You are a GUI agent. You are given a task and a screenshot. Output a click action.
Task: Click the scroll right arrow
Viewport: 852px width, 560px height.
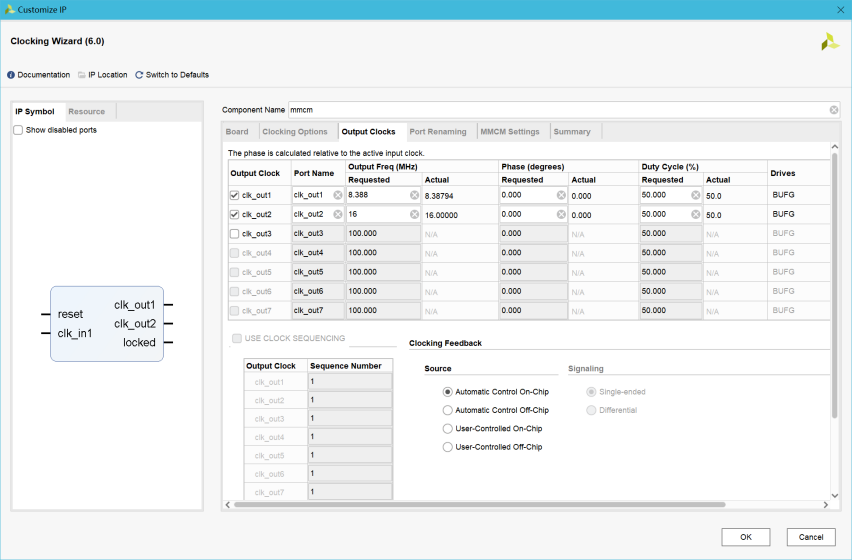pos(825,505)
